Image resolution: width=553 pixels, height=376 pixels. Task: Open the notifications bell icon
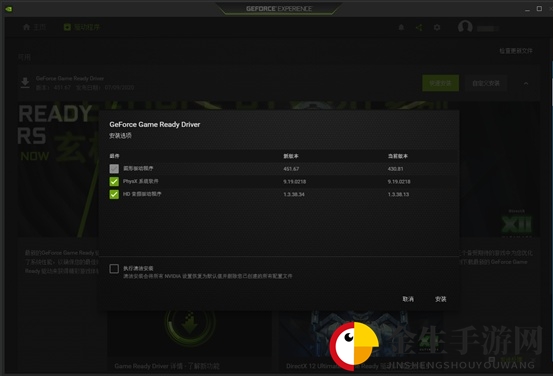(401, 27)
